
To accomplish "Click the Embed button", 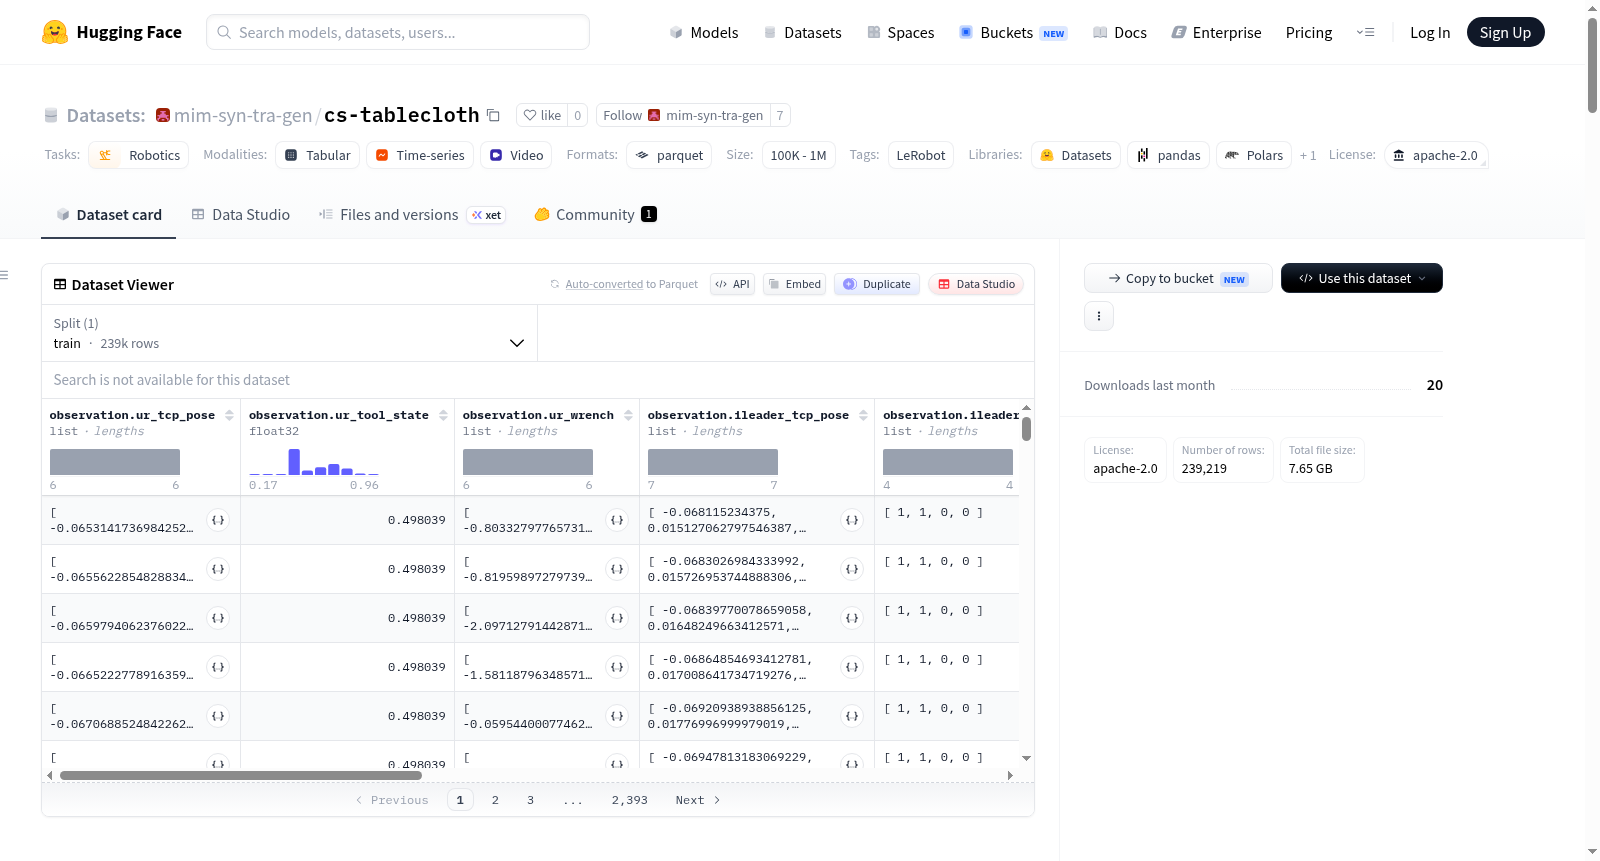I will [x=794, y=284].
